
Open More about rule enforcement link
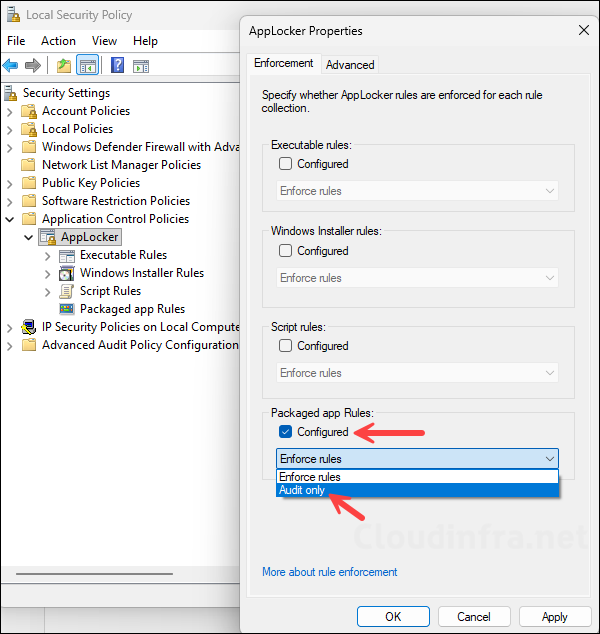click(x=330, y=572)
